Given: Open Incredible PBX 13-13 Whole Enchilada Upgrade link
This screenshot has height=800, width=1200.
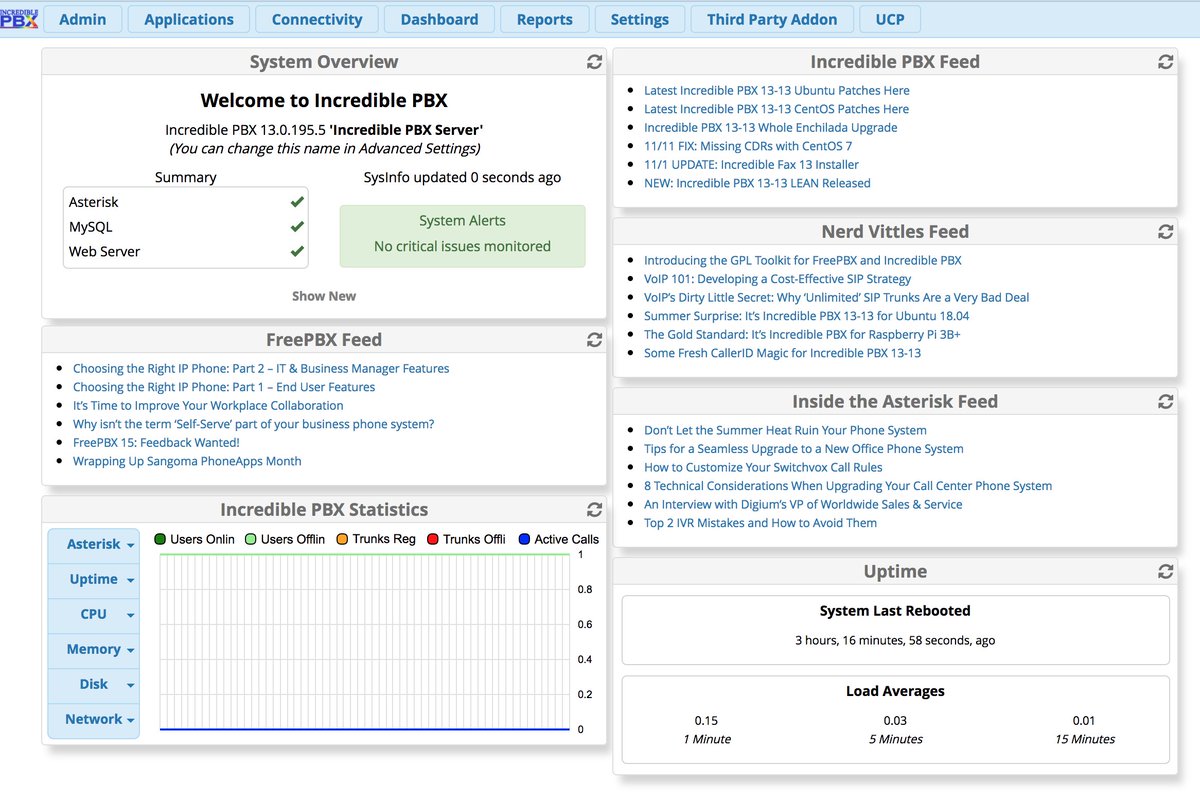Looking at the screenshot, I should coord(771,127).
